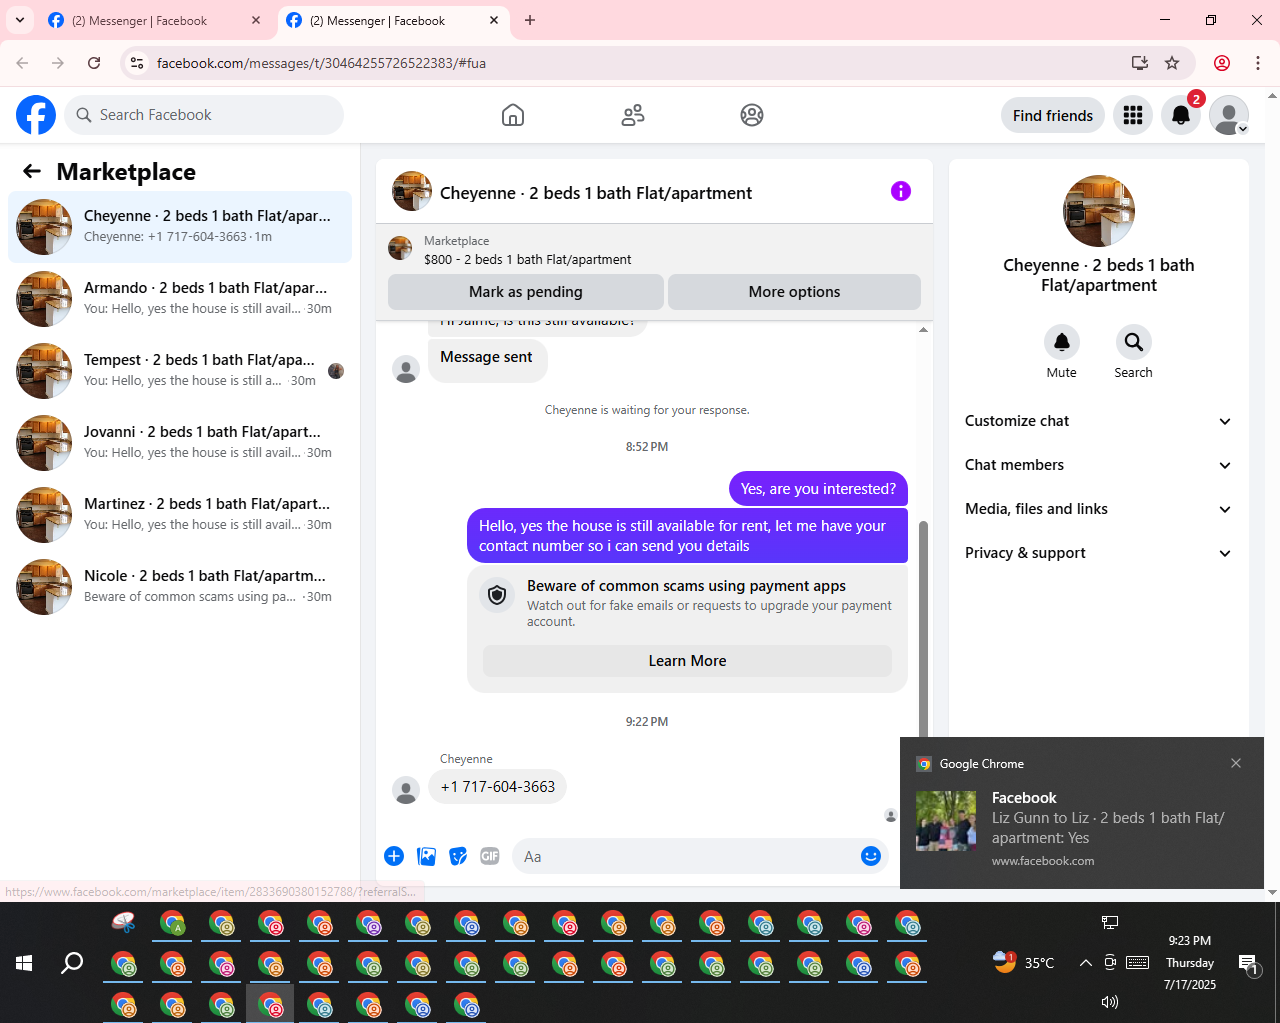Click the Find friends button
This screenshot has width=1280, height=1023.
click(1053, 115)
